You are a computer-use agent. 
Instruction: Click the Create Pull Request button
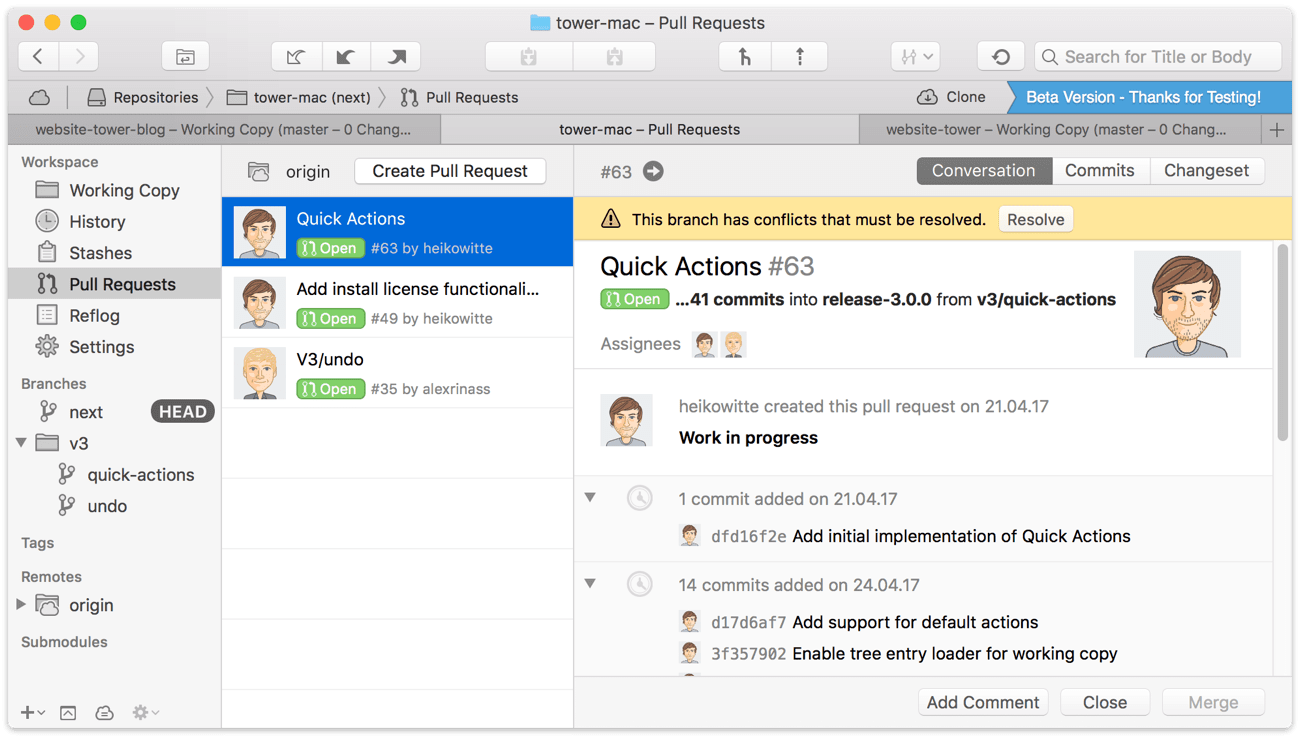pyautogui.click(x=450, y=171)
